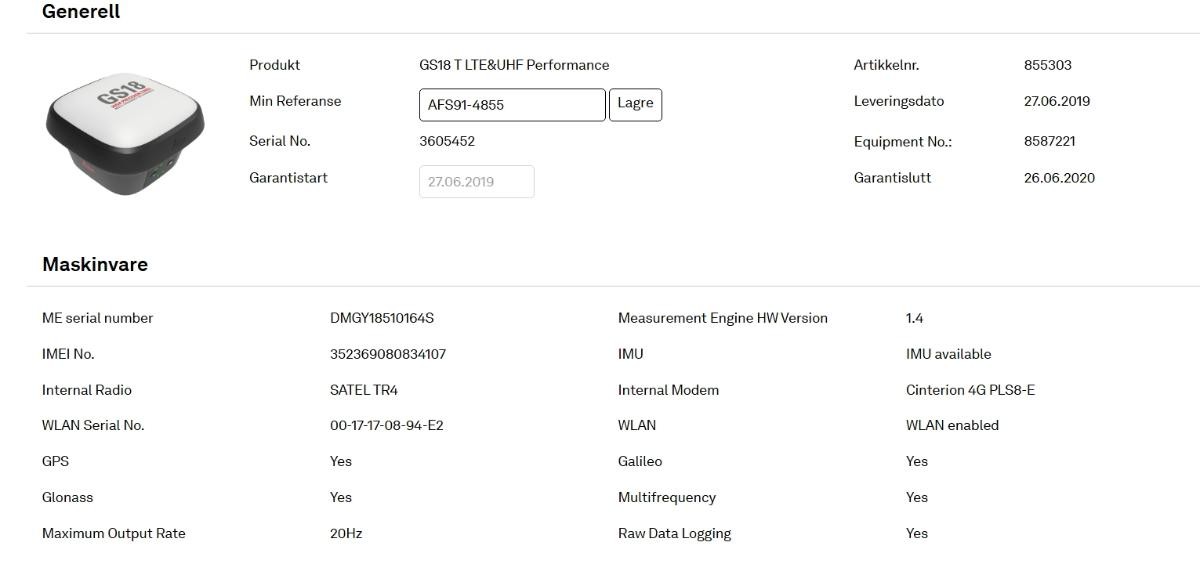Click the Equipment No. value 8587221
1200x582 pixels.
[1050, 141]
